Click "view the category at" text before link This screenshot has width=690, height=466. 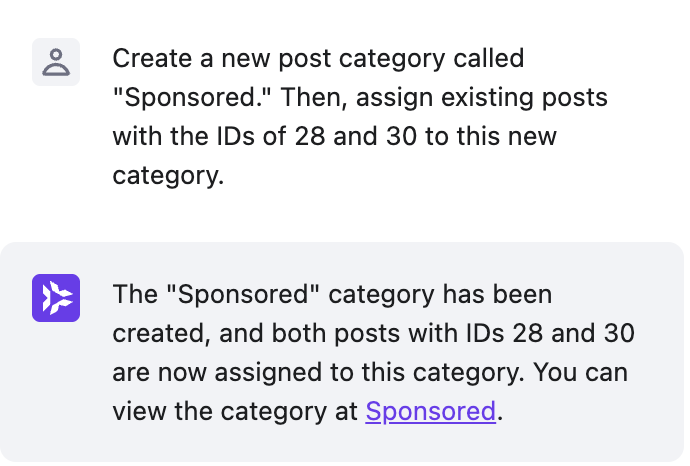point(236,411)
